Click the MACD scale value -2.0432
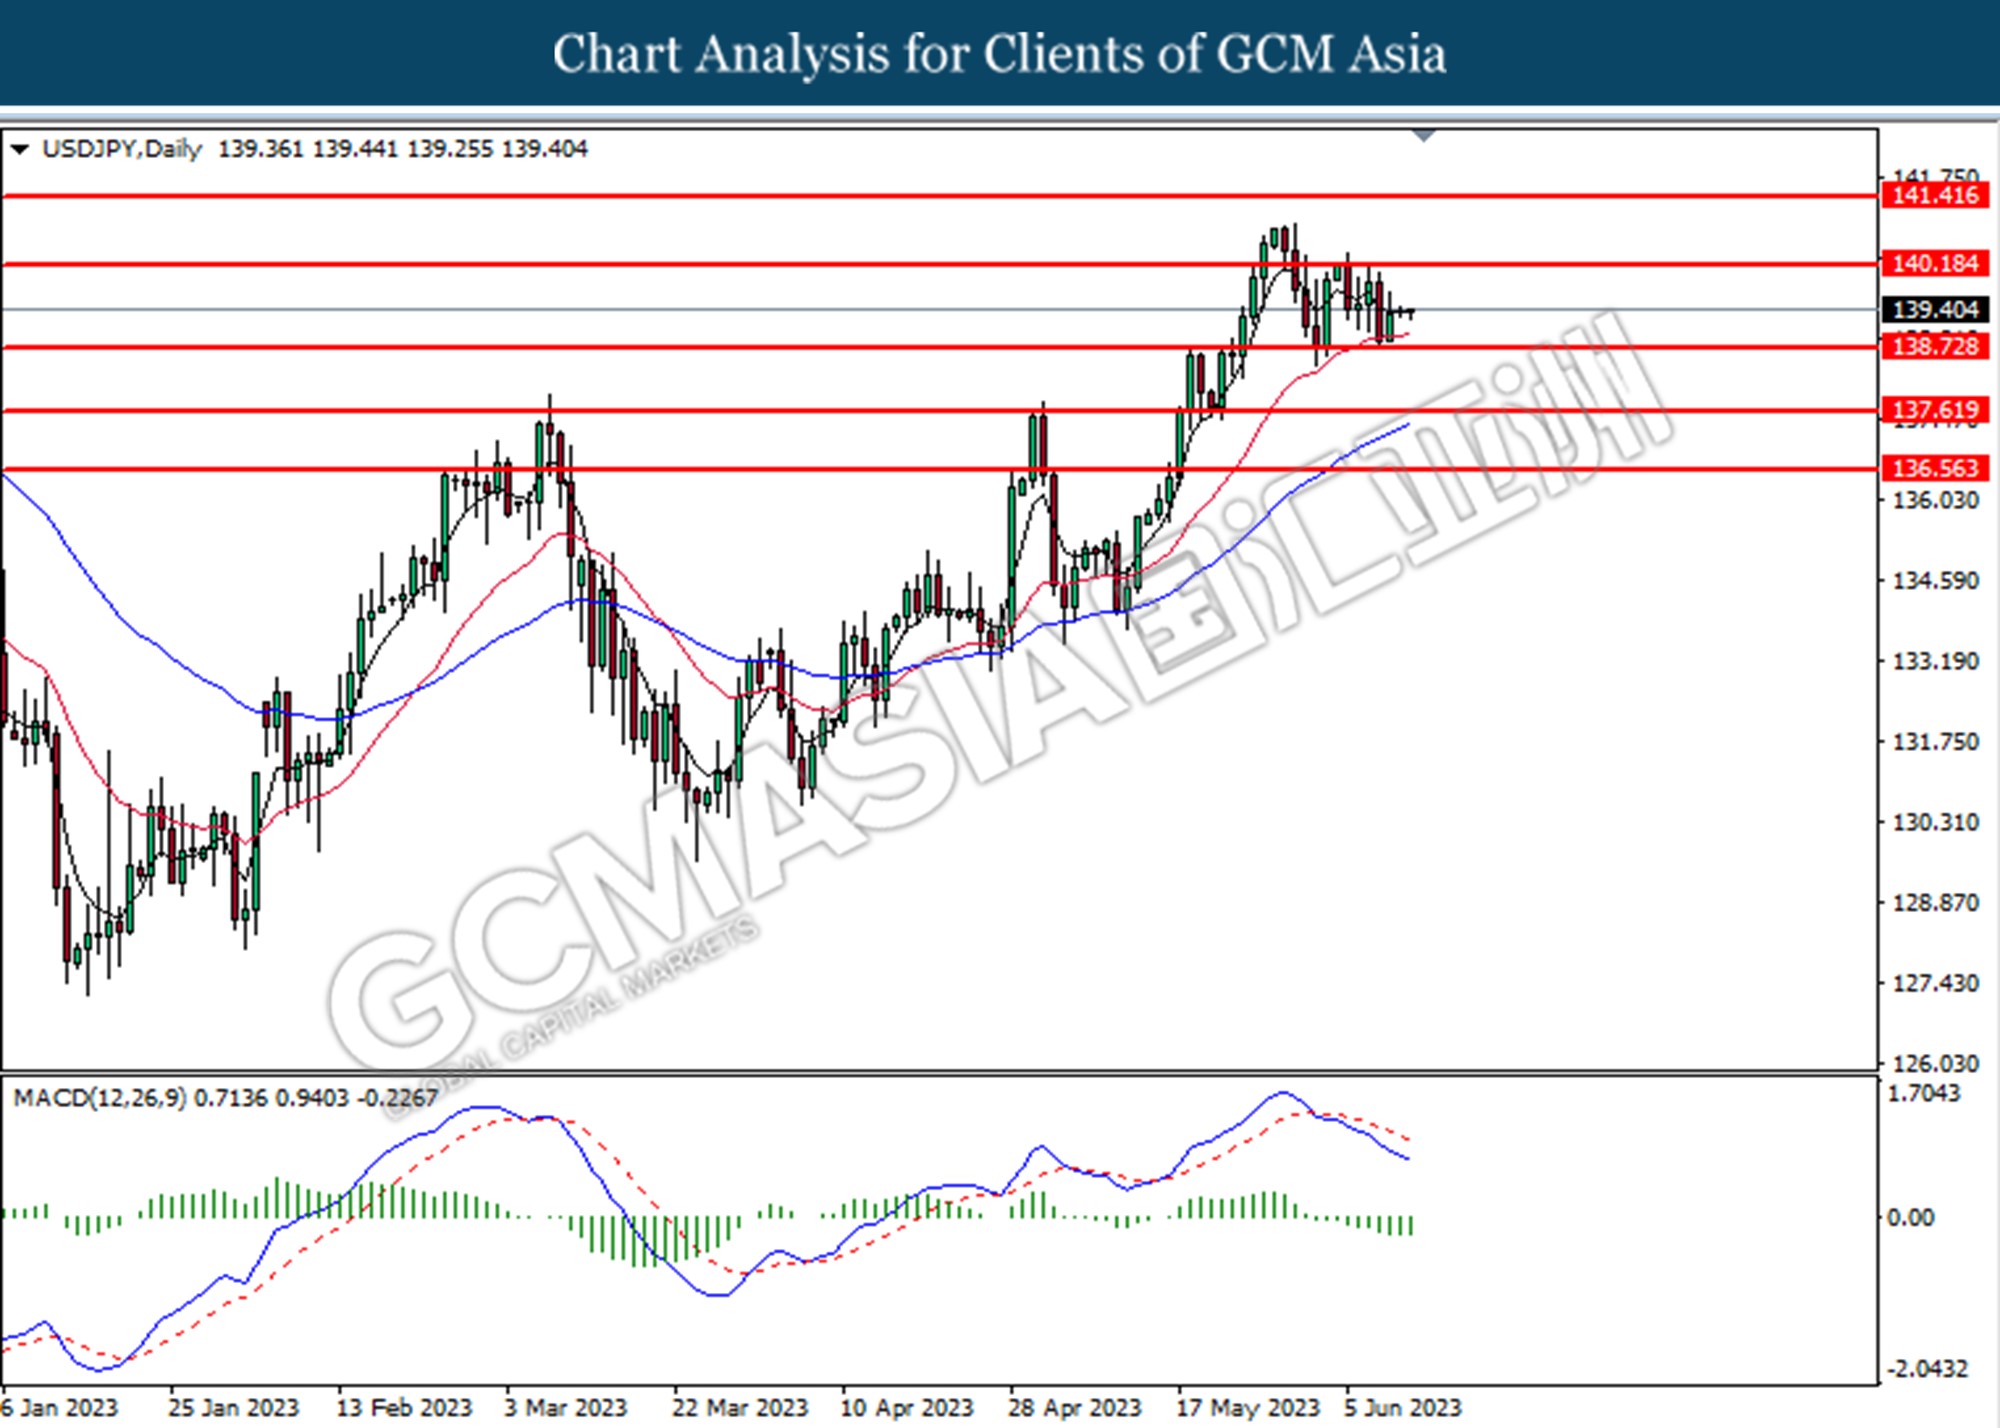Screen dimensions: 2000x1428 click(1926, 1368)
